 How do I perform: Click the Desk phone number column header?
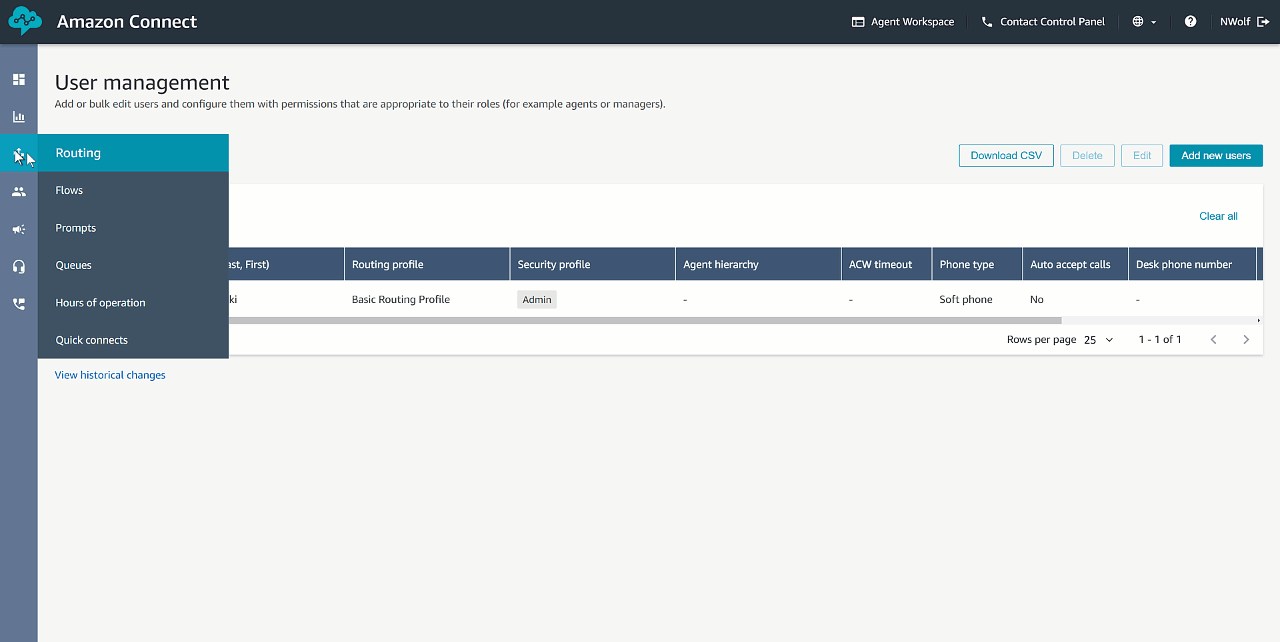click(1192, 264)
